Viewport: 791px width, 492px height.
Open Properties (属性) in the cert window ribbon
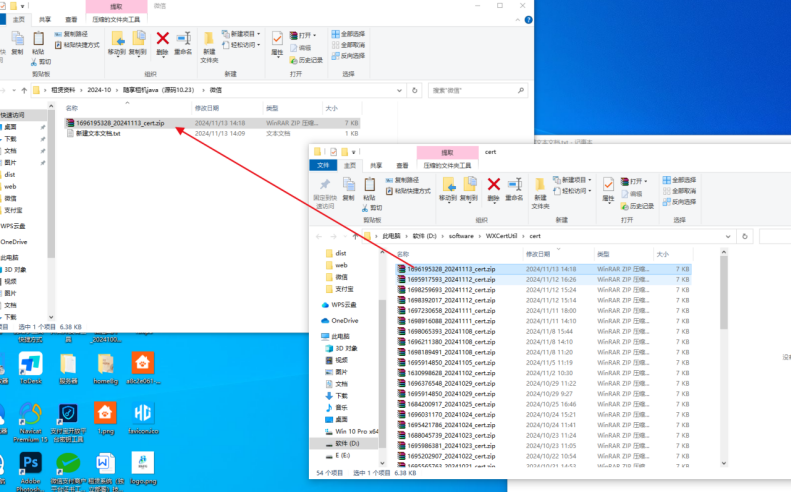coord(608,189)
